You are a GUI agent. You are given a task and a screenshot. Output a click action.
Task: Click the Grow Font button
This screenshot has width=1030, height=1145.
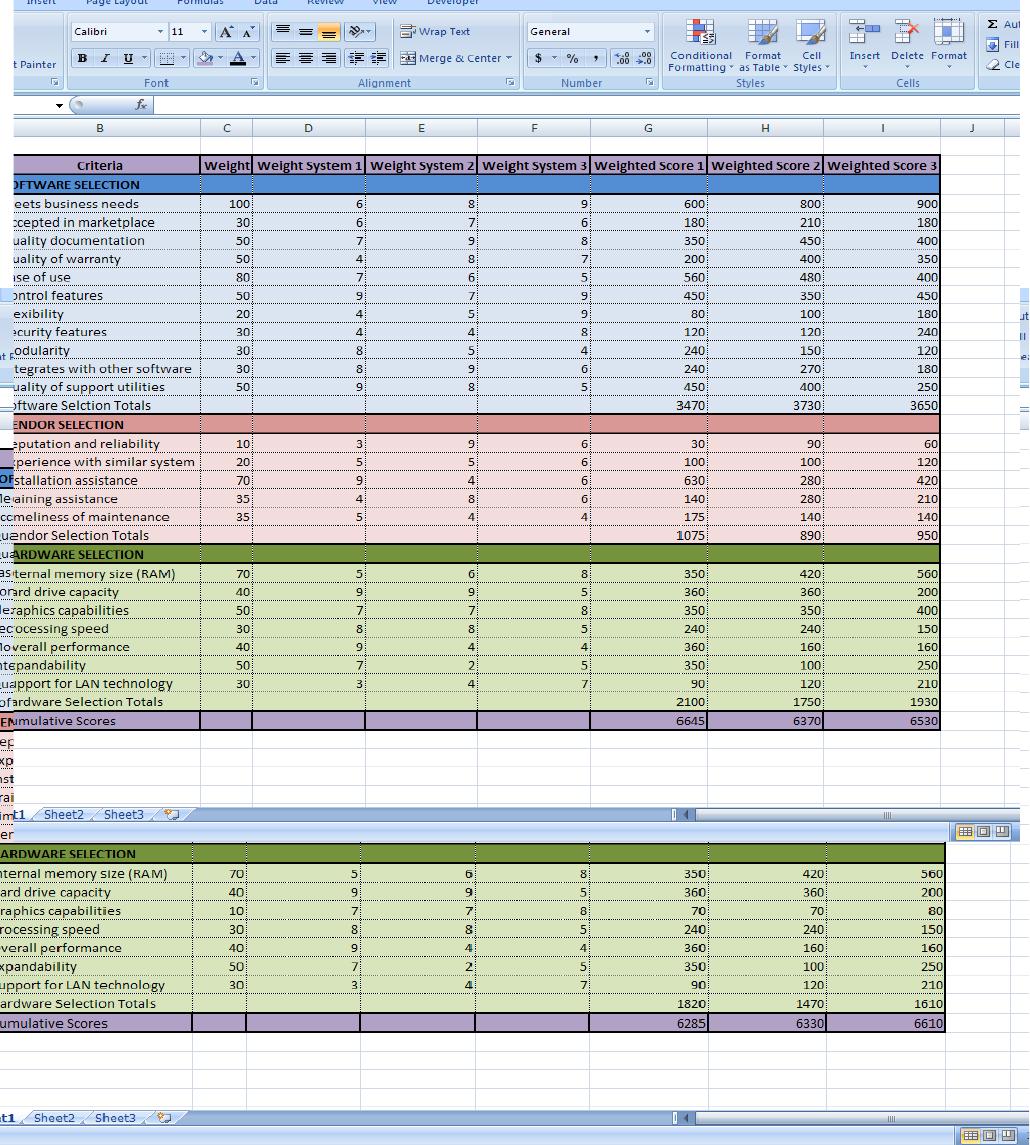click(226, 31)
